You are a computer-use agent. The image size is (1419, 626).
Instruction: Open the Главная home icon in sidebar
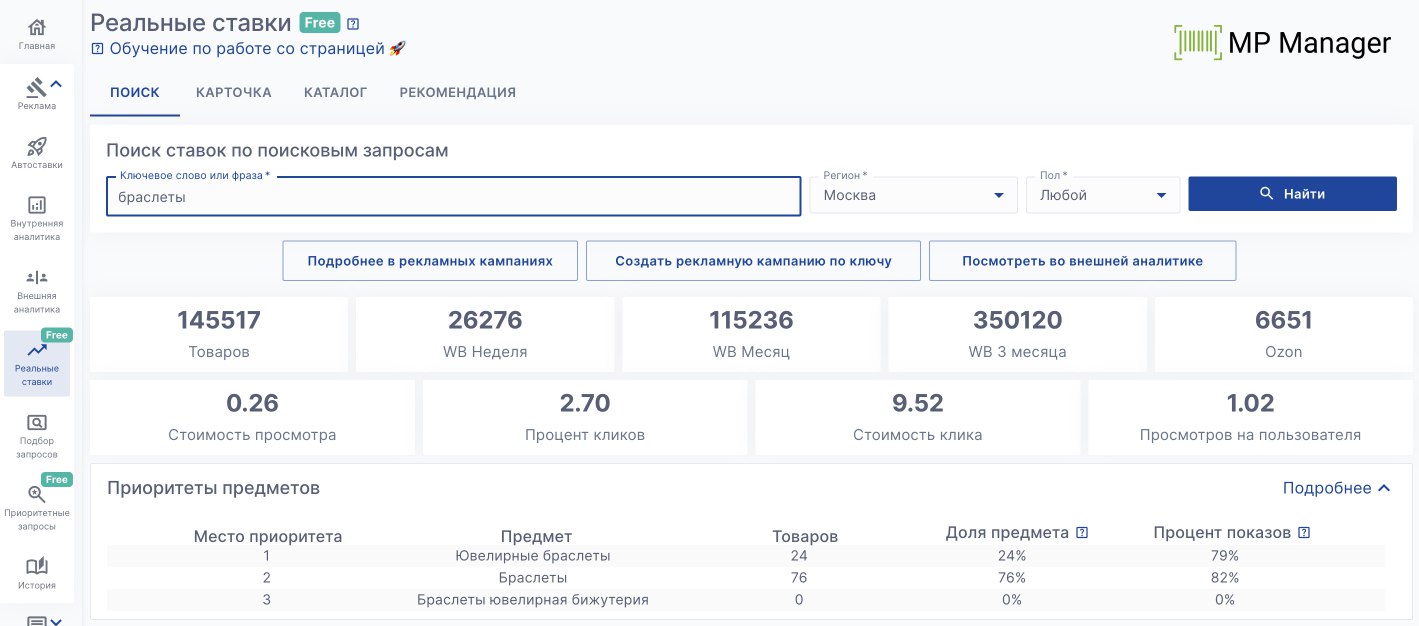(x=37, y=27)
